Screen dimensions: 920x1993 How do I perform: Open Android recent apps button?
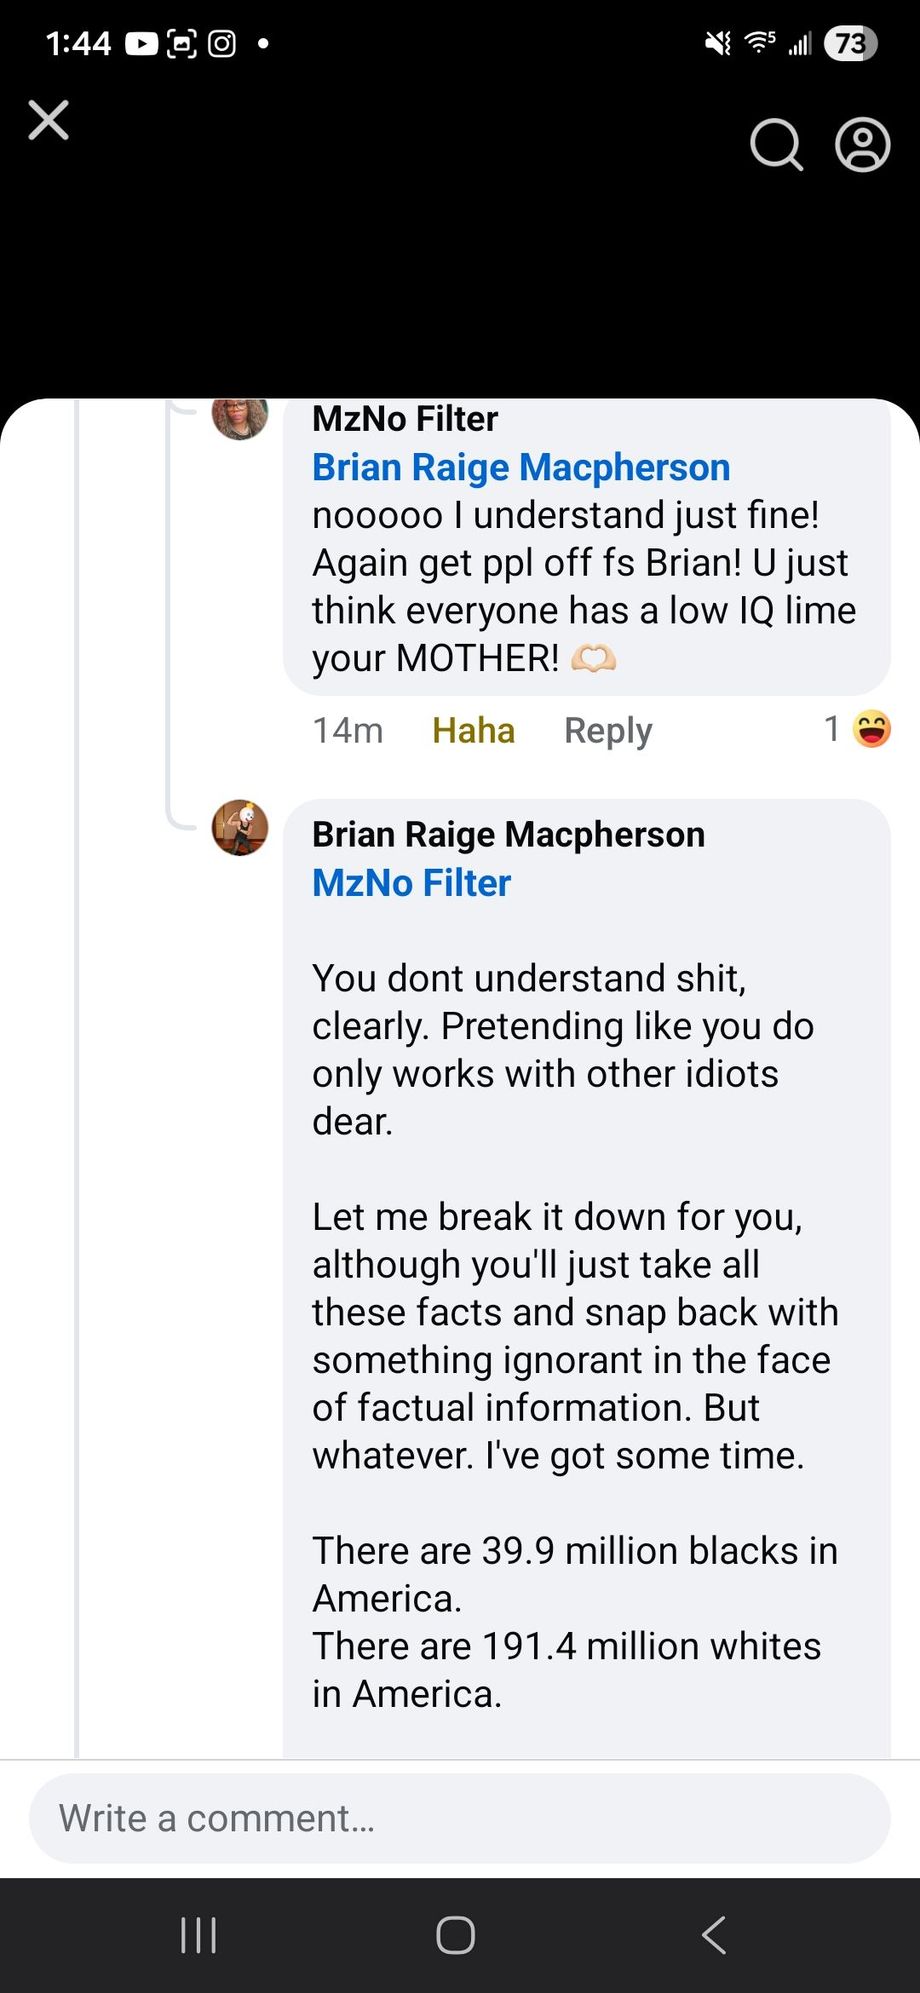click(x=198, y=1935)
